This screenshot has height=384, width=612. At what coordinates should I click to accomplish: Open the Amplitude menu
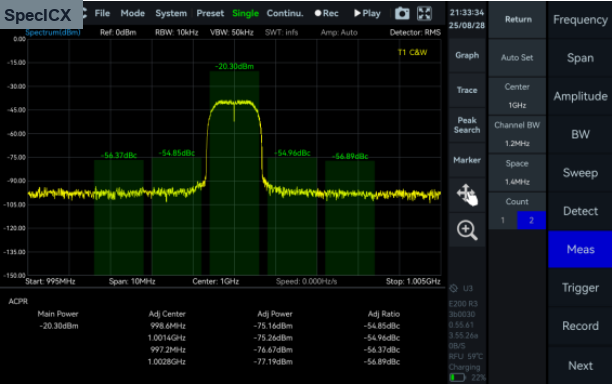[x=580, y=96]
